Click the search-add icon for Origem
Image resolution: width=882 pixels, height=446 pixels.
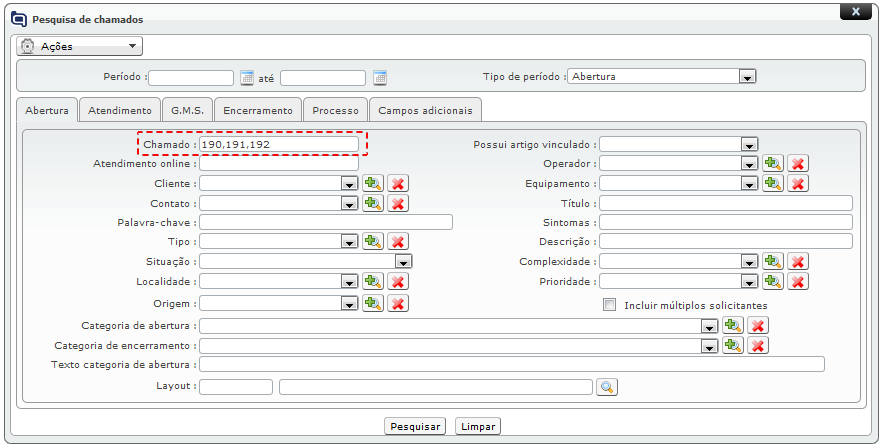[372, 303]
